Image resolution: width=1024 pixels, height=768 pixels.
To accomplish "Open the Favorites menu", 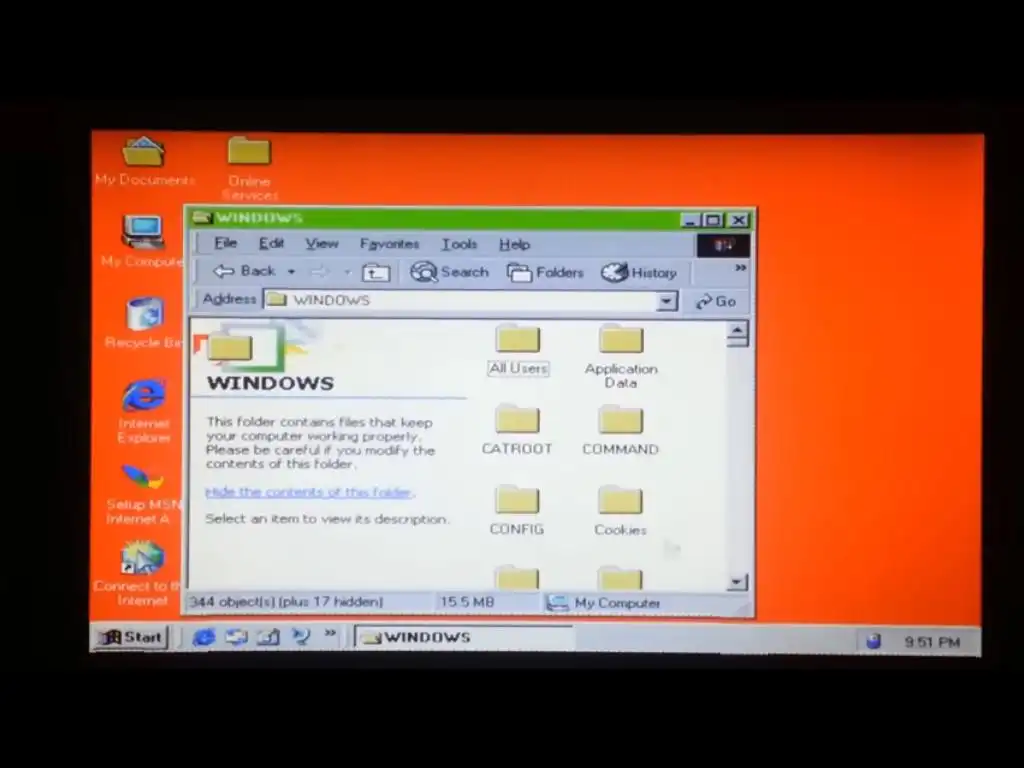I will (x=389, y=244).
